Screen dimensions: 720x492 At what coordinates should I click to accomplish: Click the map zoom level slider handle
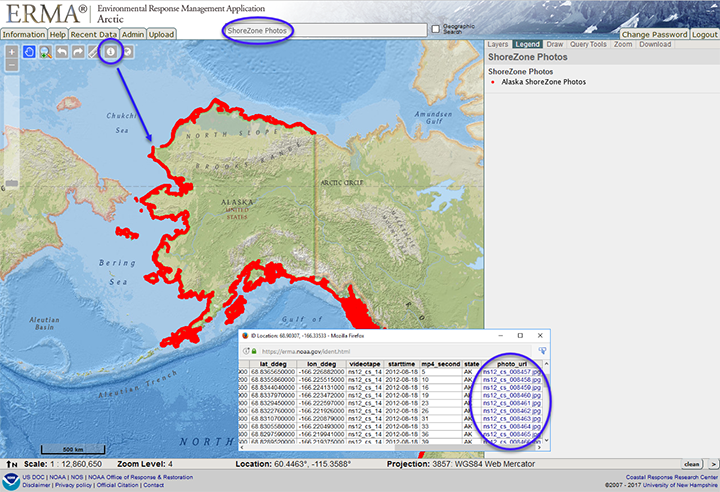click(x=12, y=183)
